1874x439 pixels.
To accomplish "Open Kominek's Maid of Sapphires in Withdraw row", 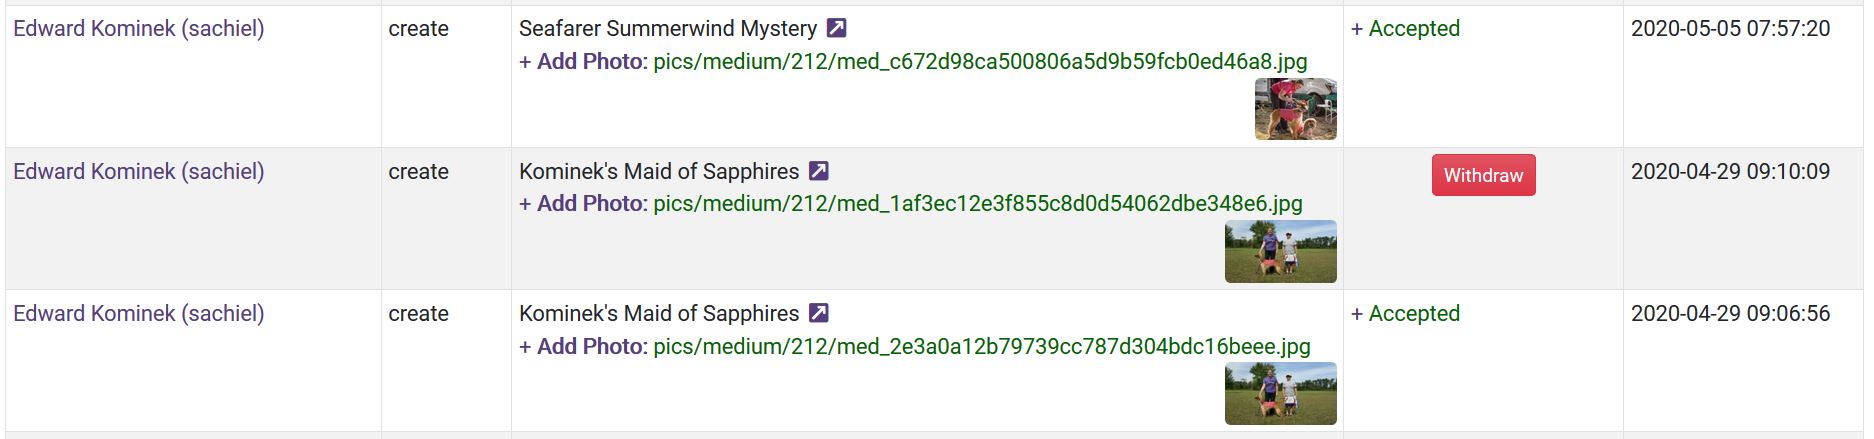I will 659,171.
